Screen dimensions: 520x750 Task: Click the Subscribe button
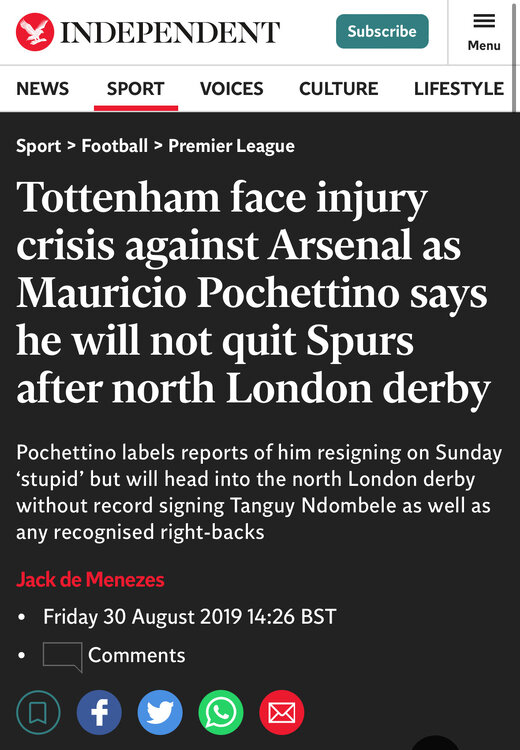(382, 31)
